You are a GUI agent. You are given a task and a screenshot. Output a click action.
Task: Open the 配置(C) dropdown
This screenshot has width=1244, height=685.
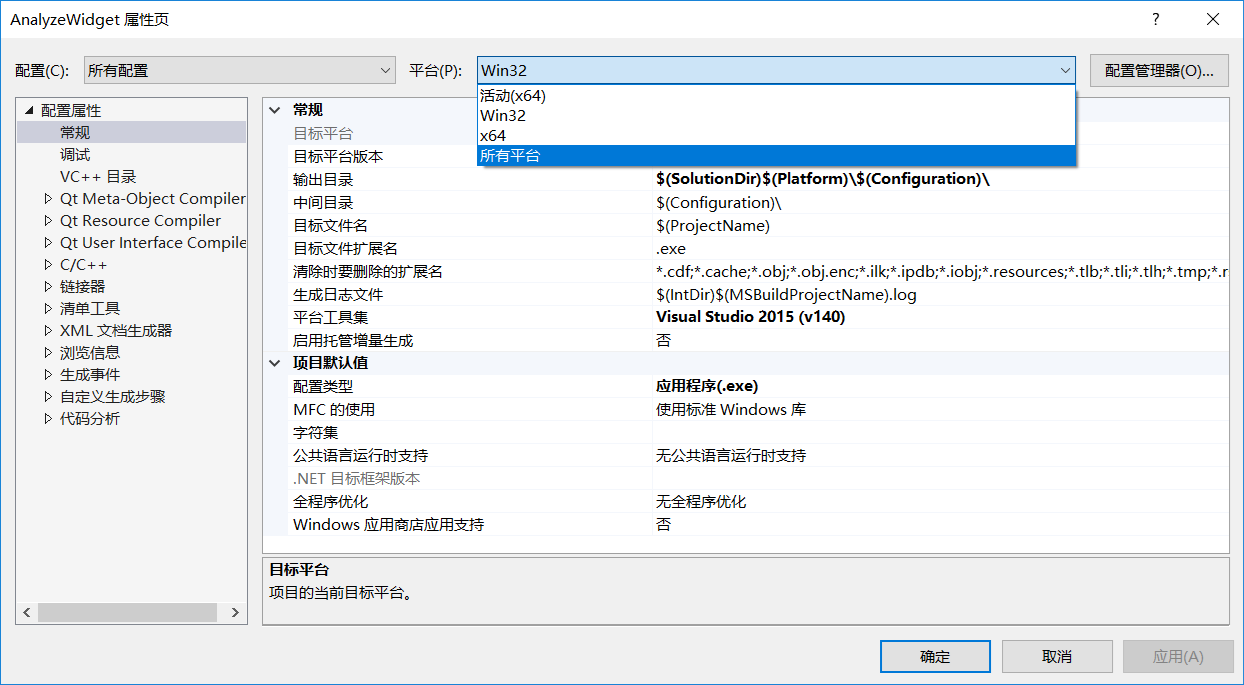240,70
